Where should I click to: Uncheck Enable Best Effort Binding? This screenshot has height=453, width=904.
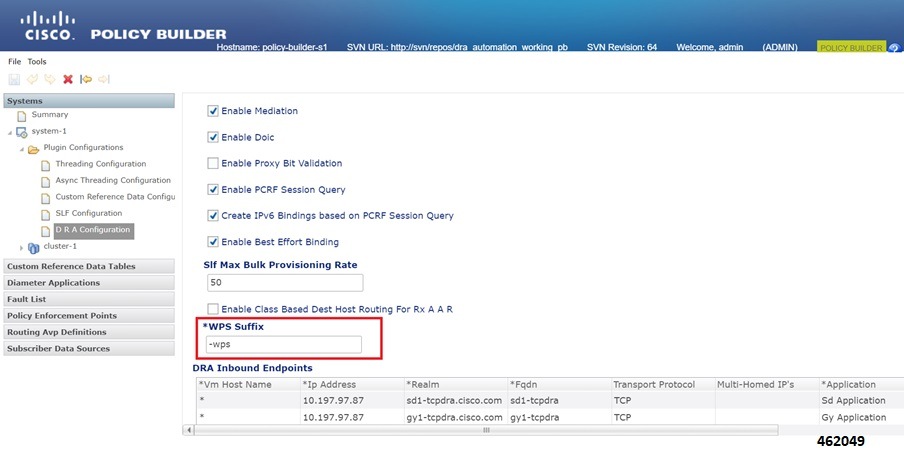(x=213, y=241)
